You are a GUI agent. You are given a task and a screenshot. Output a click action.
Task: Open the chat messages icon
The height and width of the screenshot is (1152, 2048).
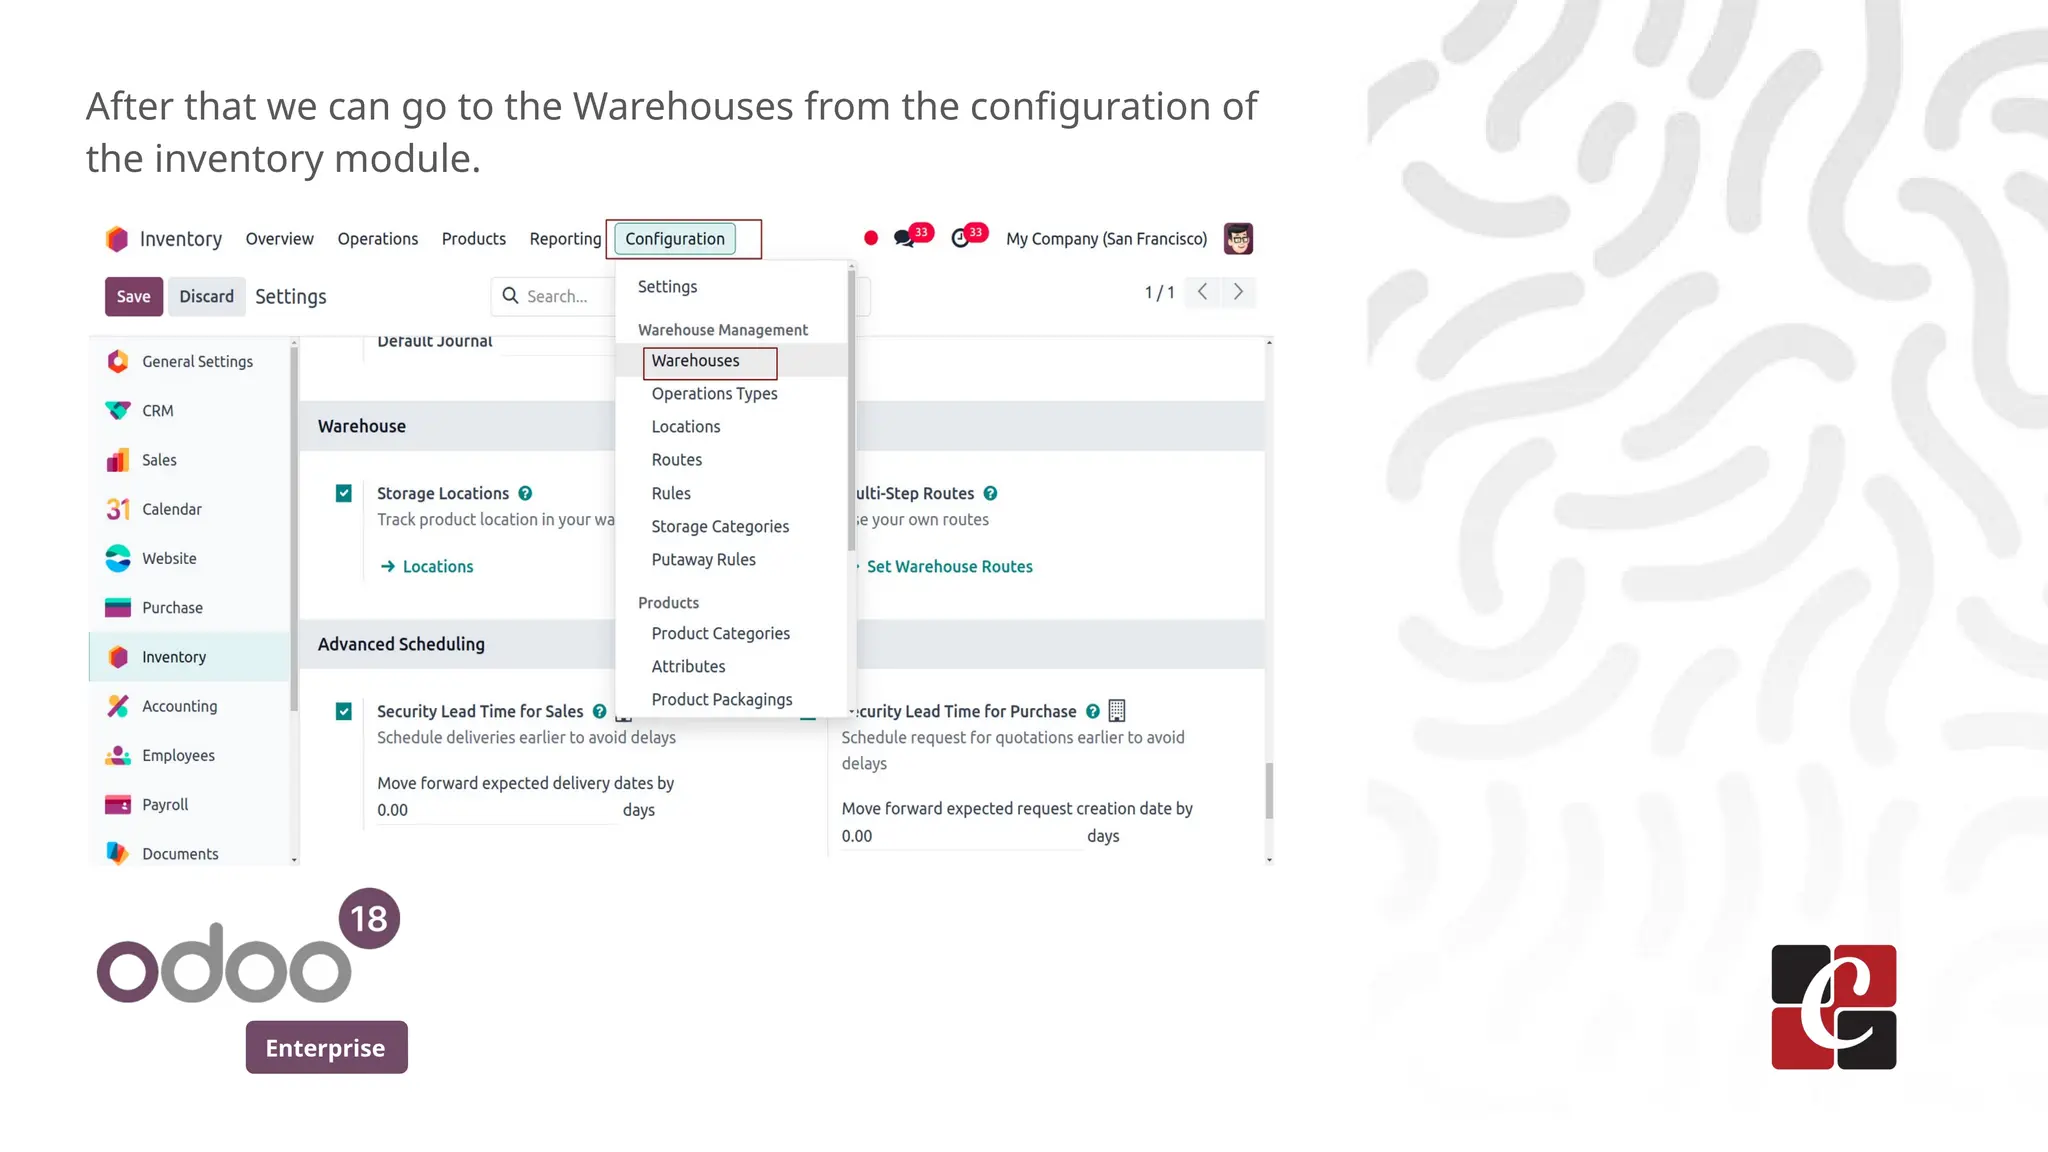click(x=904, y=239)
